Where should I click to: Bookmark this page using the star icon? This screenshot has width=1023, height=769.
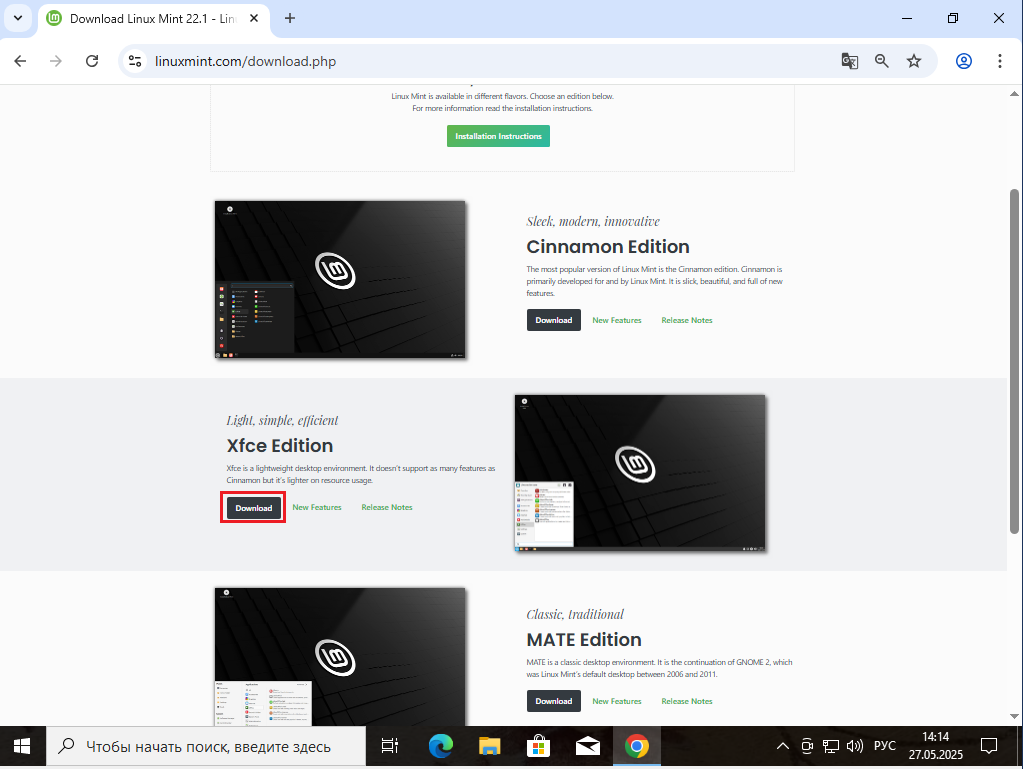pos(913,61)
